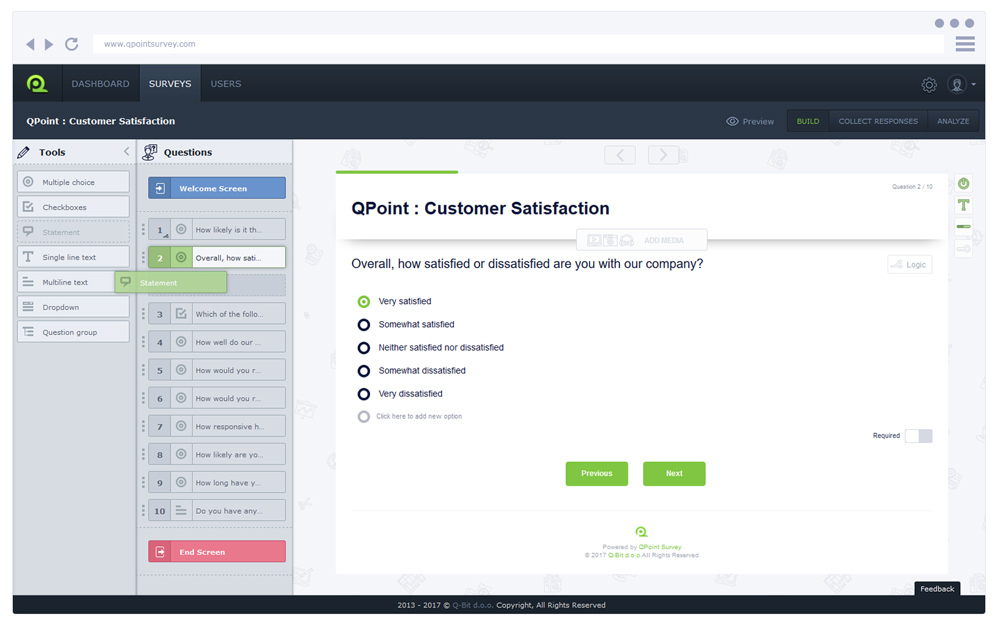Click the green Next button

(674, 474)
